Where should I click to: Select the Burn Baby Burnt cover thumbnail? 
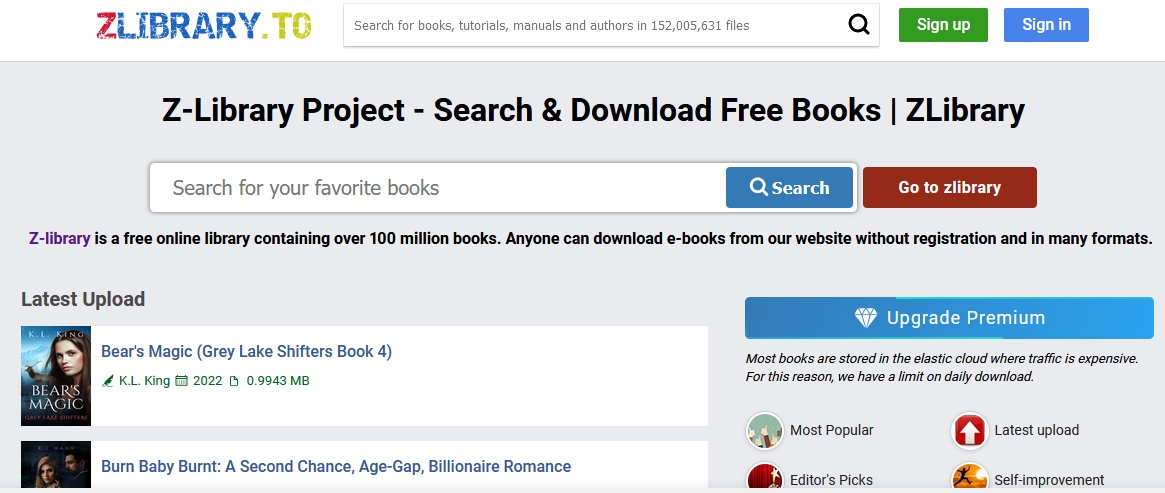click(x=56, y=466)
